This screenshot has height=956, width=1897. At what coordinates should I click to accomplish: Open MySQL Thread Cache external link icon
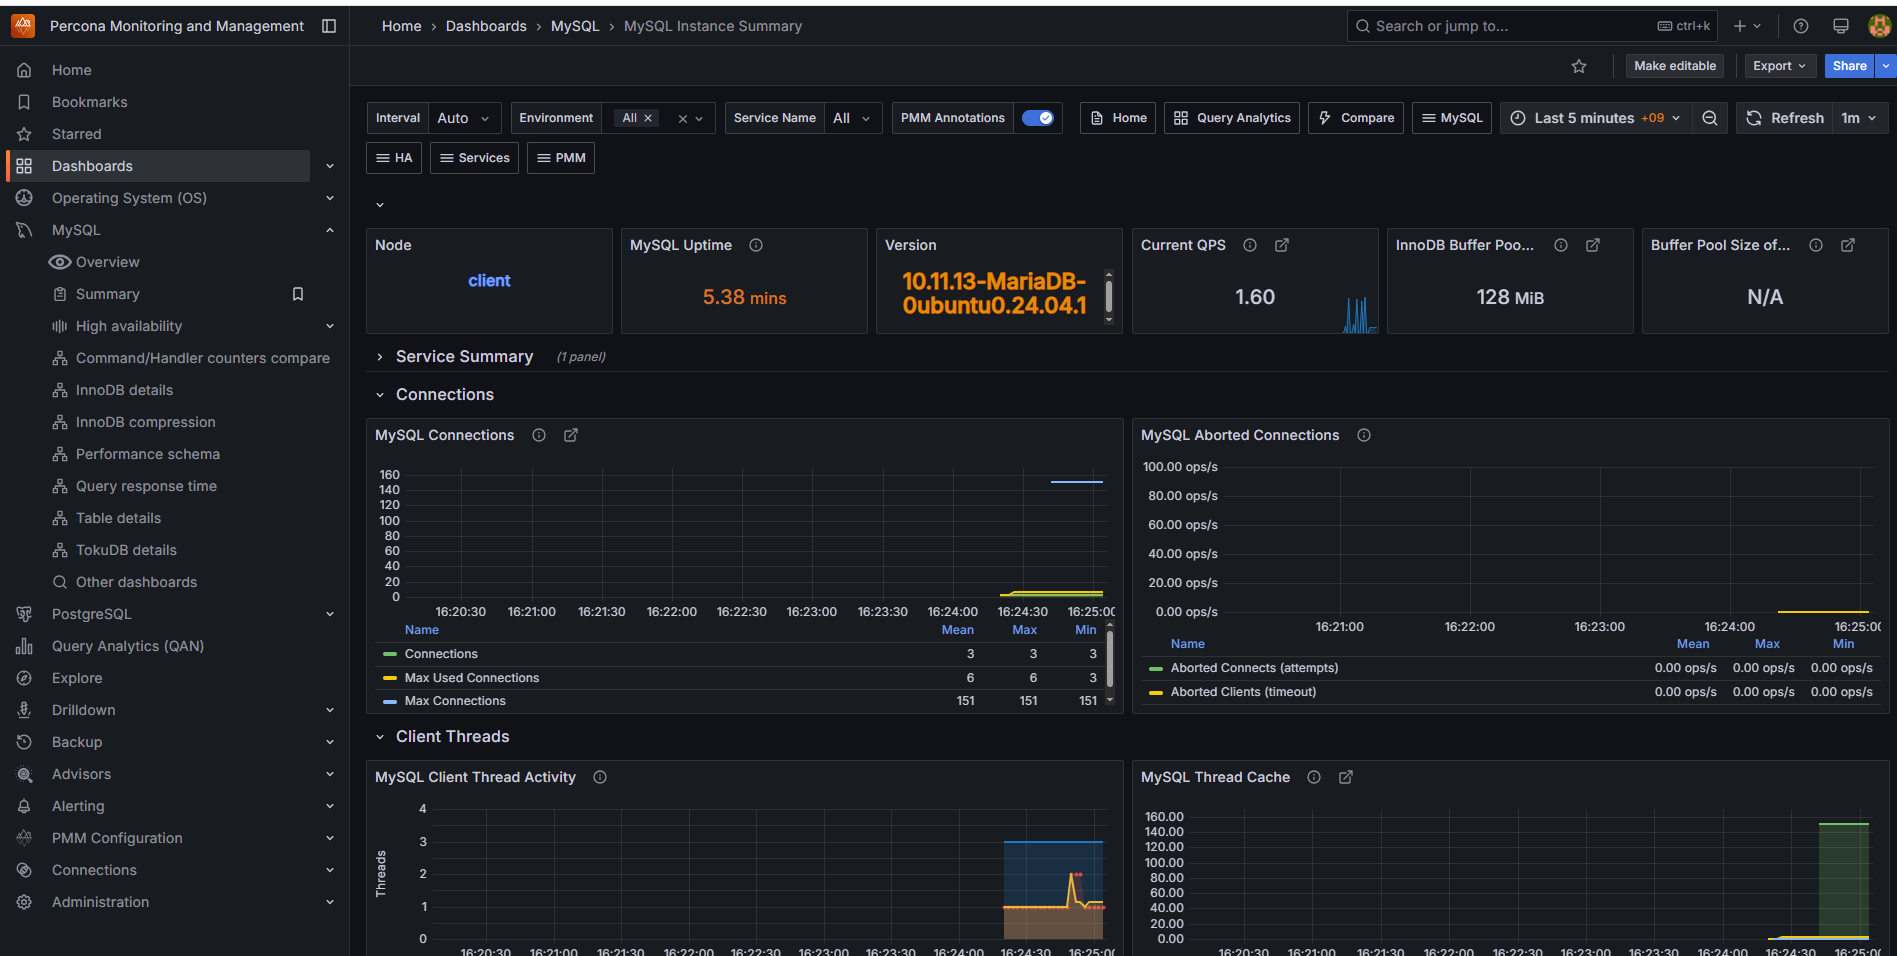pyautogui.click(x=1346, y=777)
